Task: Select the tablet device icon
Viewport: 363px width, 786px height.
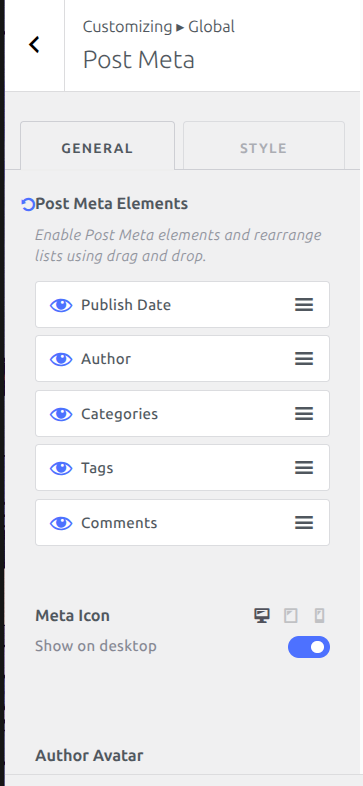Action: pyautogui.click(x=291, y=616)
